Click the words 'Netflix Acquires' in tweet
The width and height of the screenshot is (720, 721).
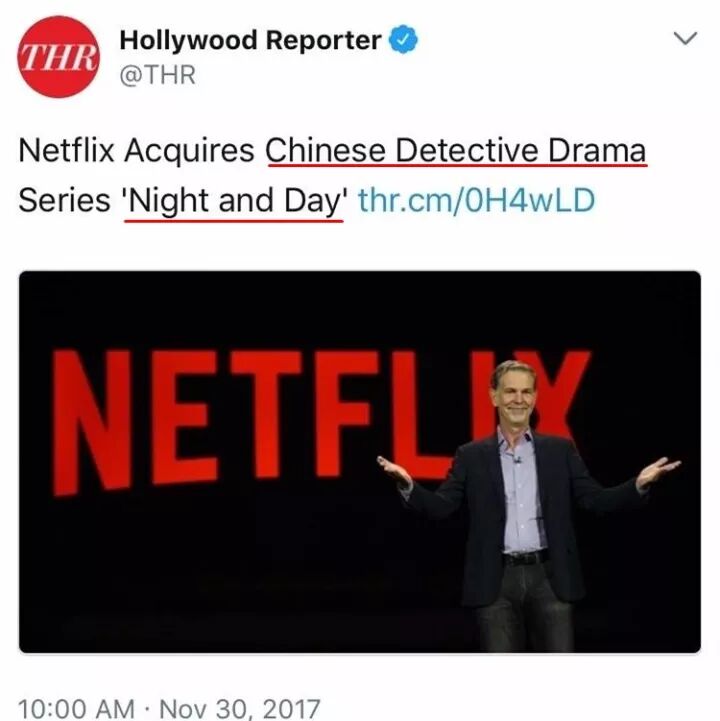coord(137,151)
